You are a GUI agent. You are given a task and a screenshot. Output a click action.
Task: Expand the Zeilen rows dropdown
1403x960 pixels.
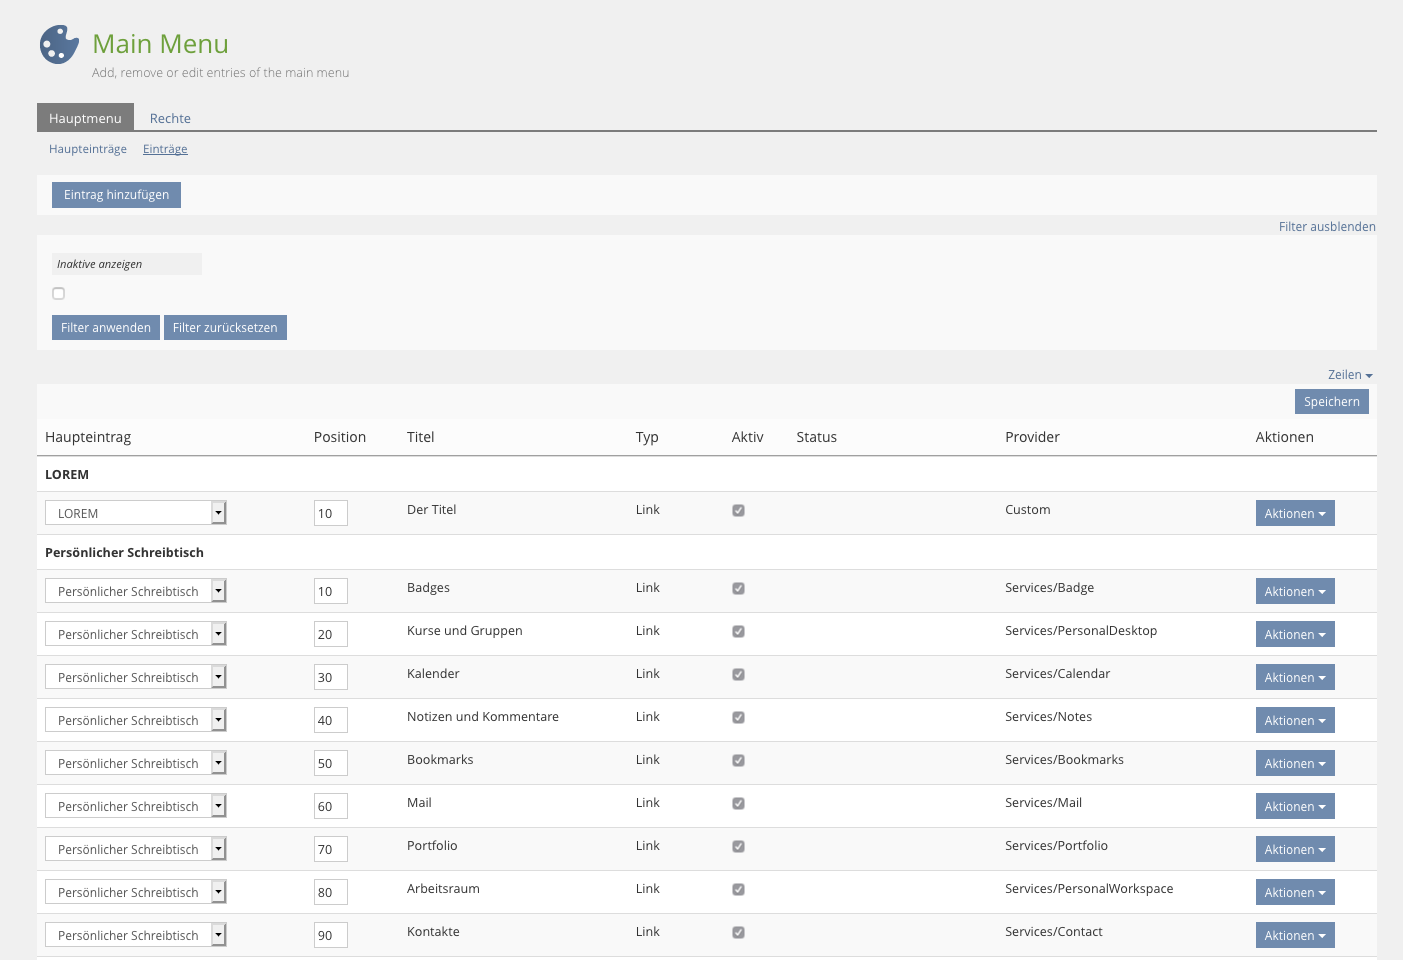point(1349,375)
